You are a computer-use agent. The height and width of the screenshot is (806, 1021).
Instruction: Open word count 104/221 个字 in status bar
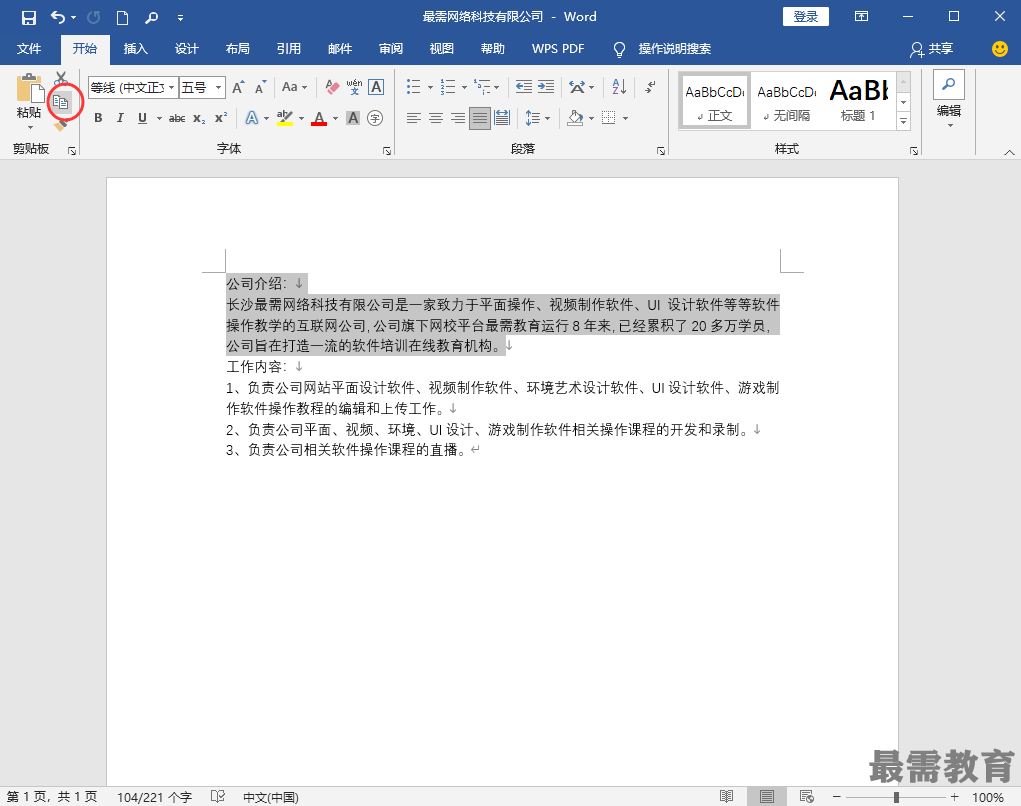coord(154,797)
